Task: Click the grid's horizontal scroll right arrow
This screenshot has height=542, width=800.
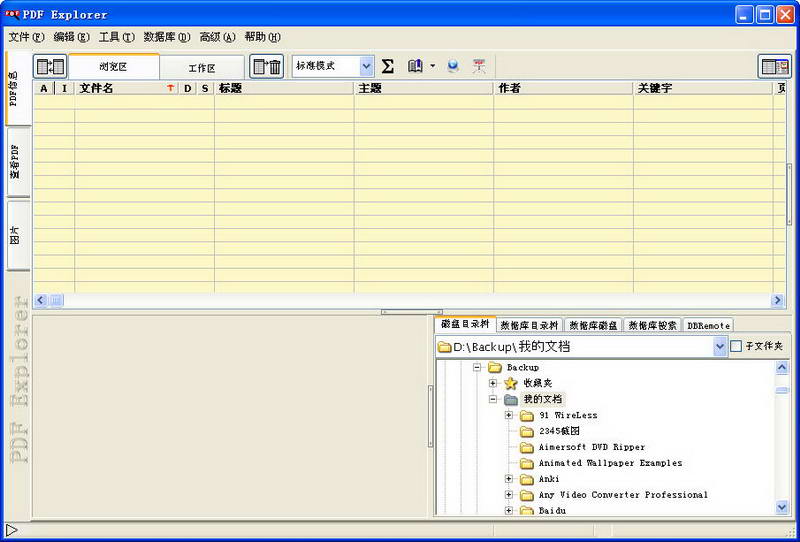Action: [778, 300]
